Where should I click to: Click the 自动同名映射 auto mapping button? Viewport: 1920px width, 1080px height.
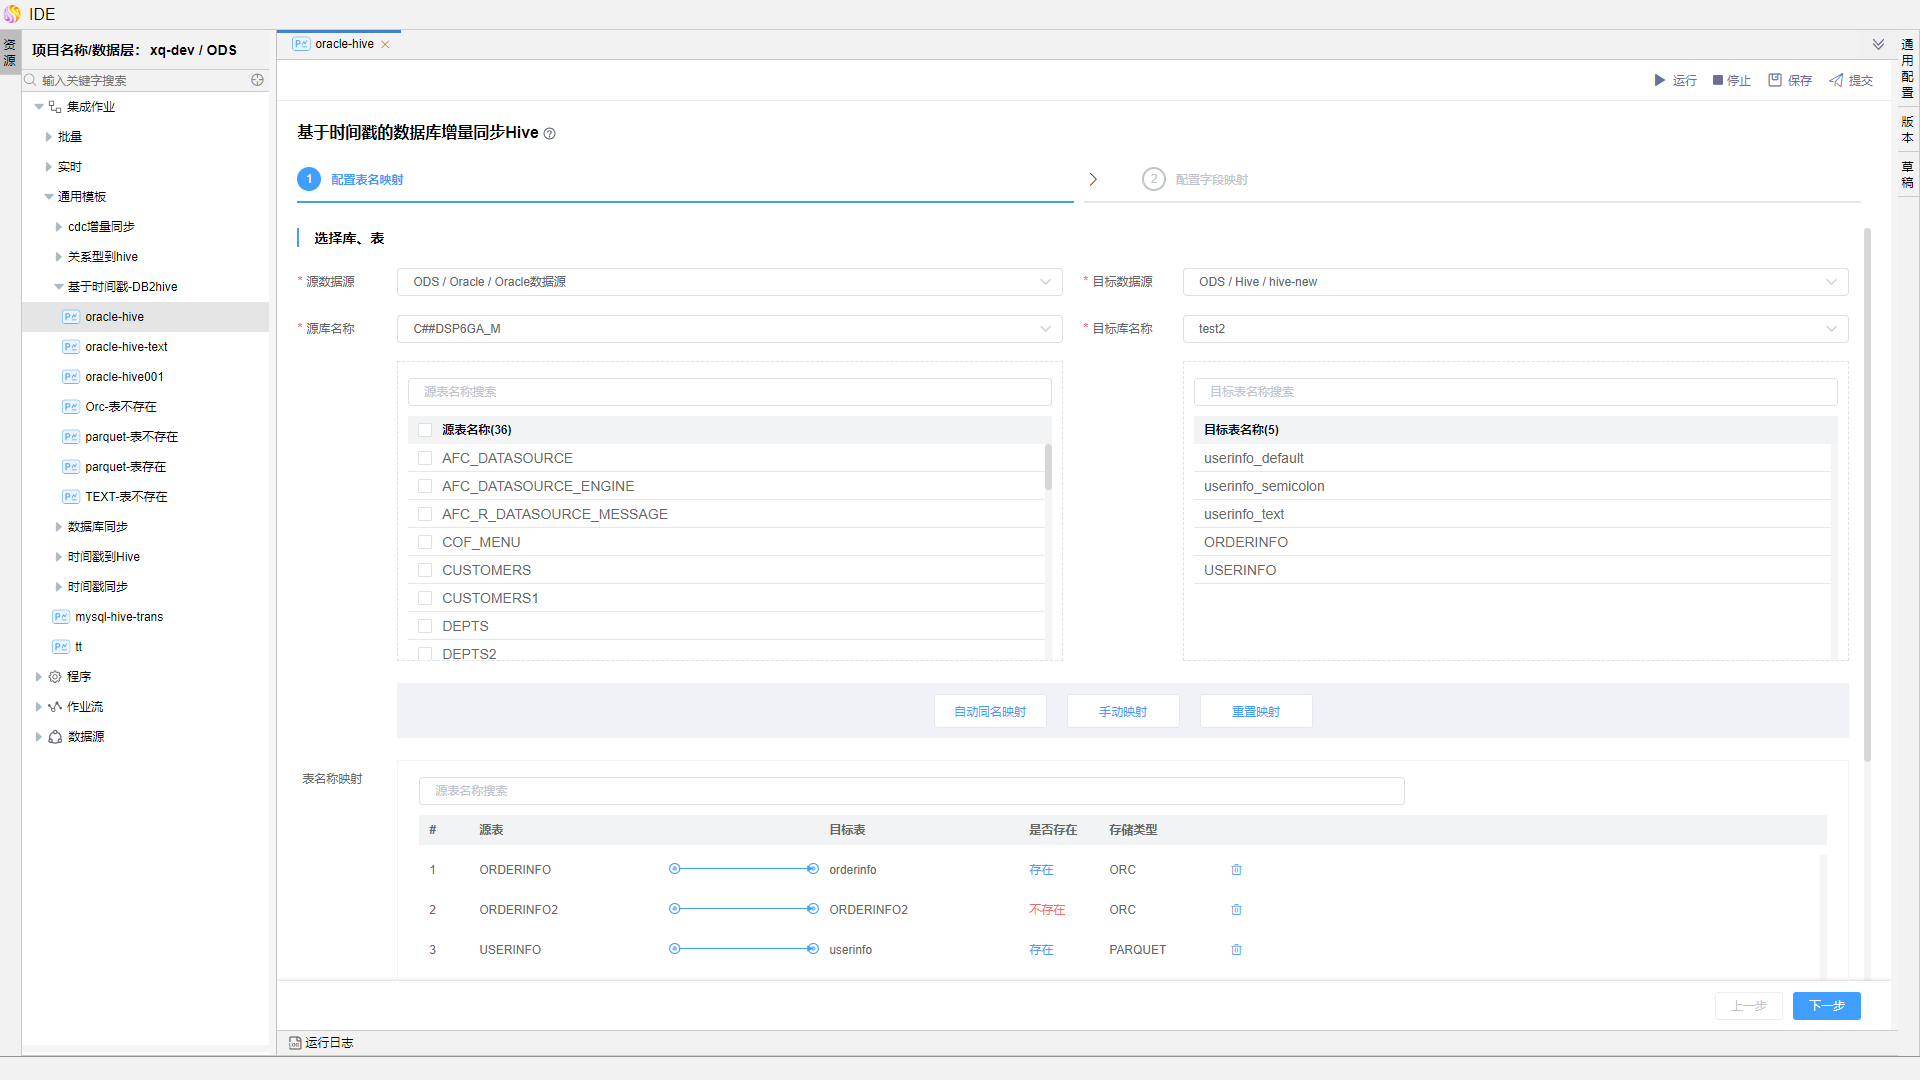(989, 712)
